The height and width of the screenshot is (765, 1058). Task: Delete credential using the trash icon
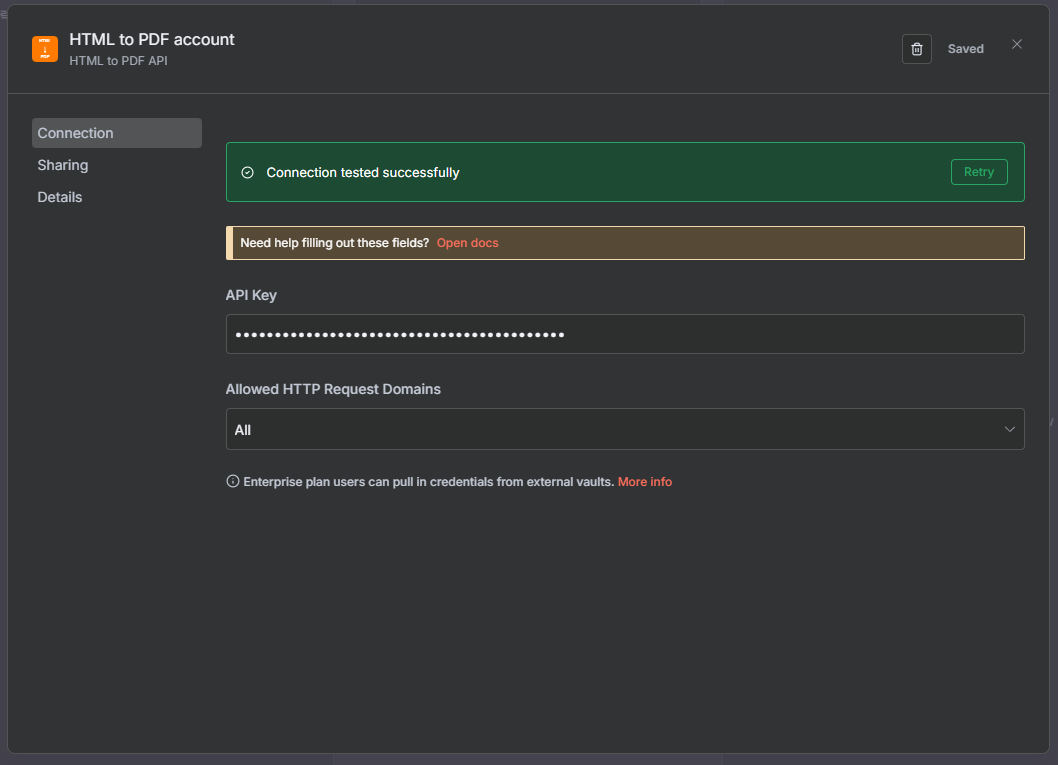point(916,49)
